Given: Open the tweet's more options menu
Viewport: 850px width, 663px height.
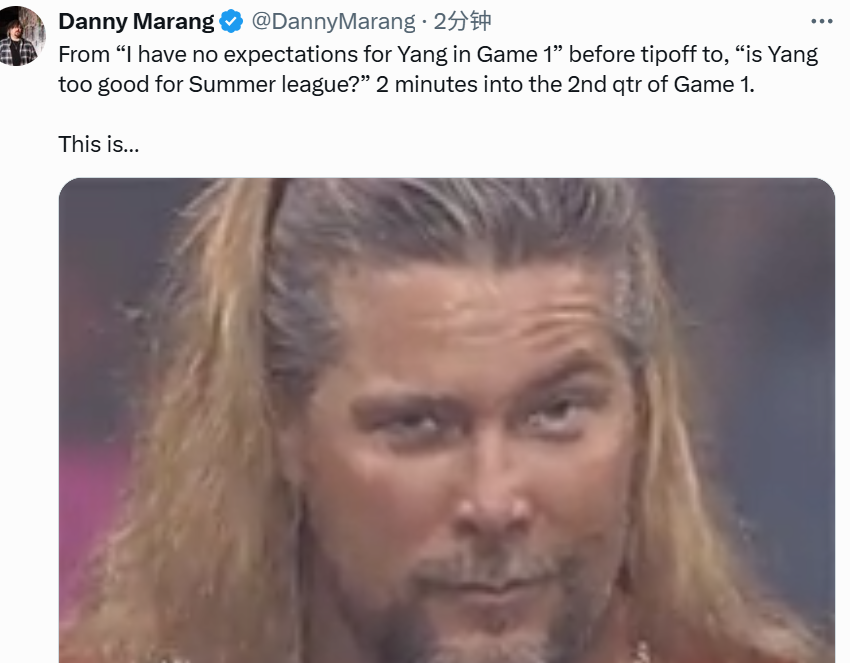Looking at the screenshot, I should click(x=821, y=21).
